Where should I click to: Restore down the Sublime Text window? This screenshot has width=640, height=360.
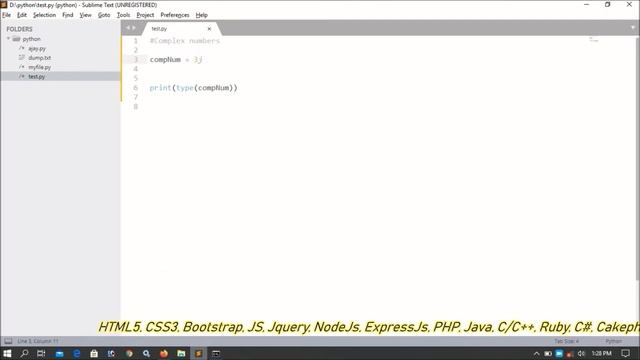tap(607, 4)
